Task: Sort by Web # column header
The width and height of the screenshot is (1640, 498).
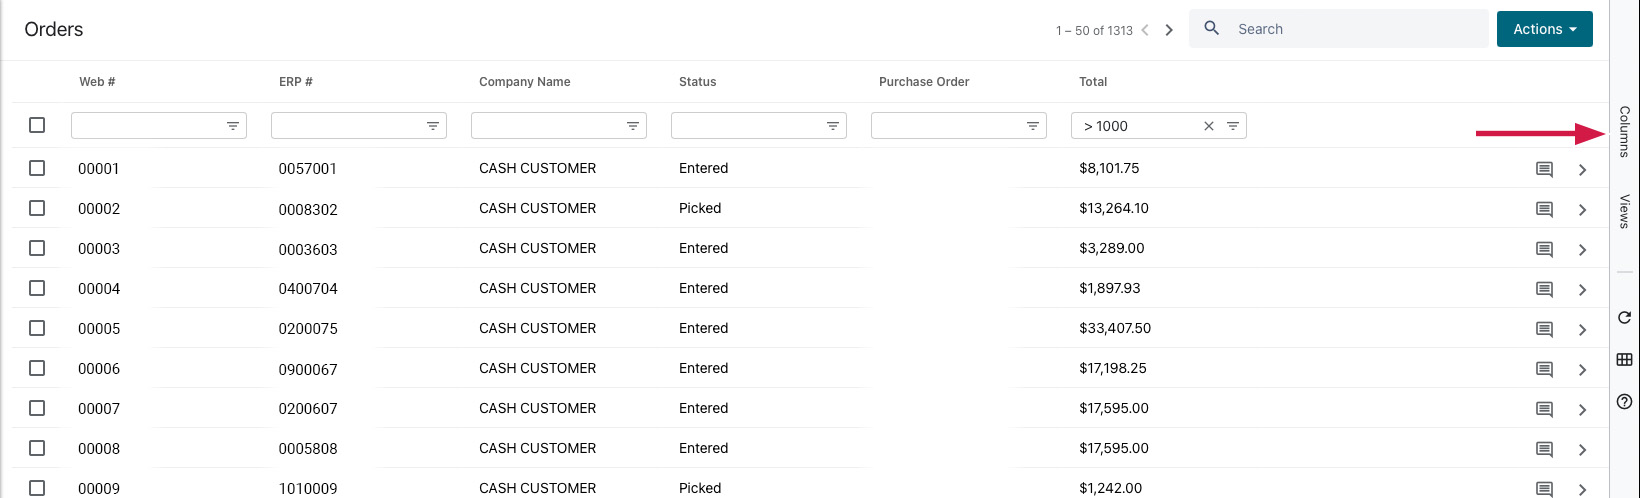Action: tap(97, 82)
